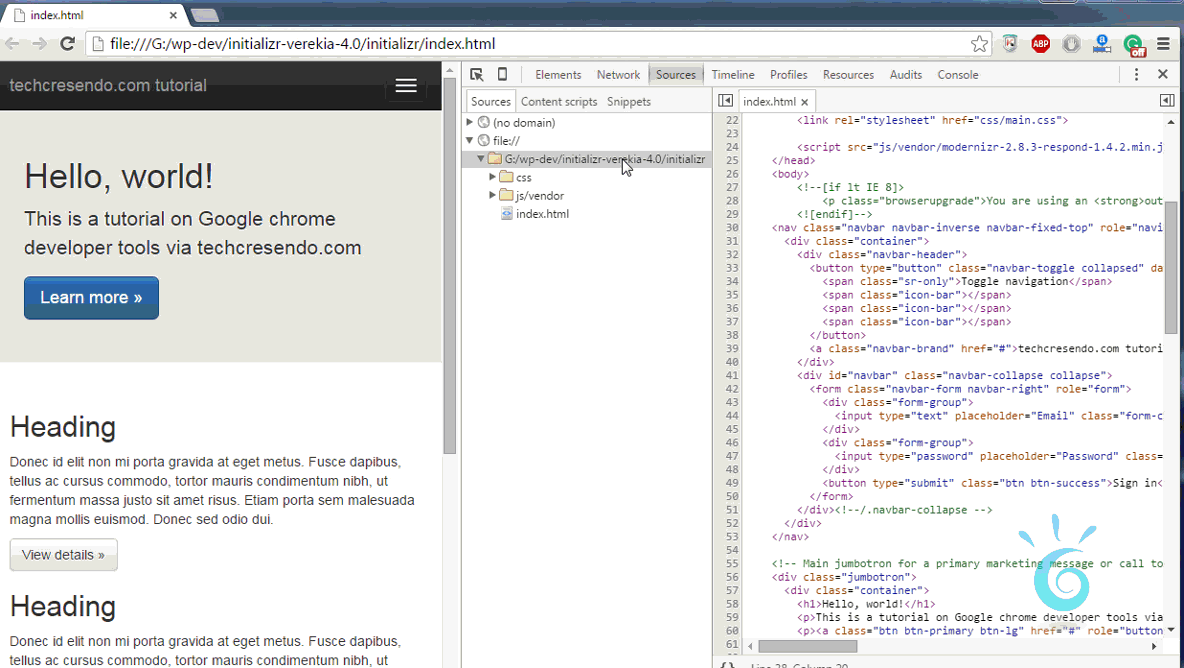Hide the navigator sidebar with the toggle icon
Viewport: 1184px width, 668px height.
(x=726, y=100)
